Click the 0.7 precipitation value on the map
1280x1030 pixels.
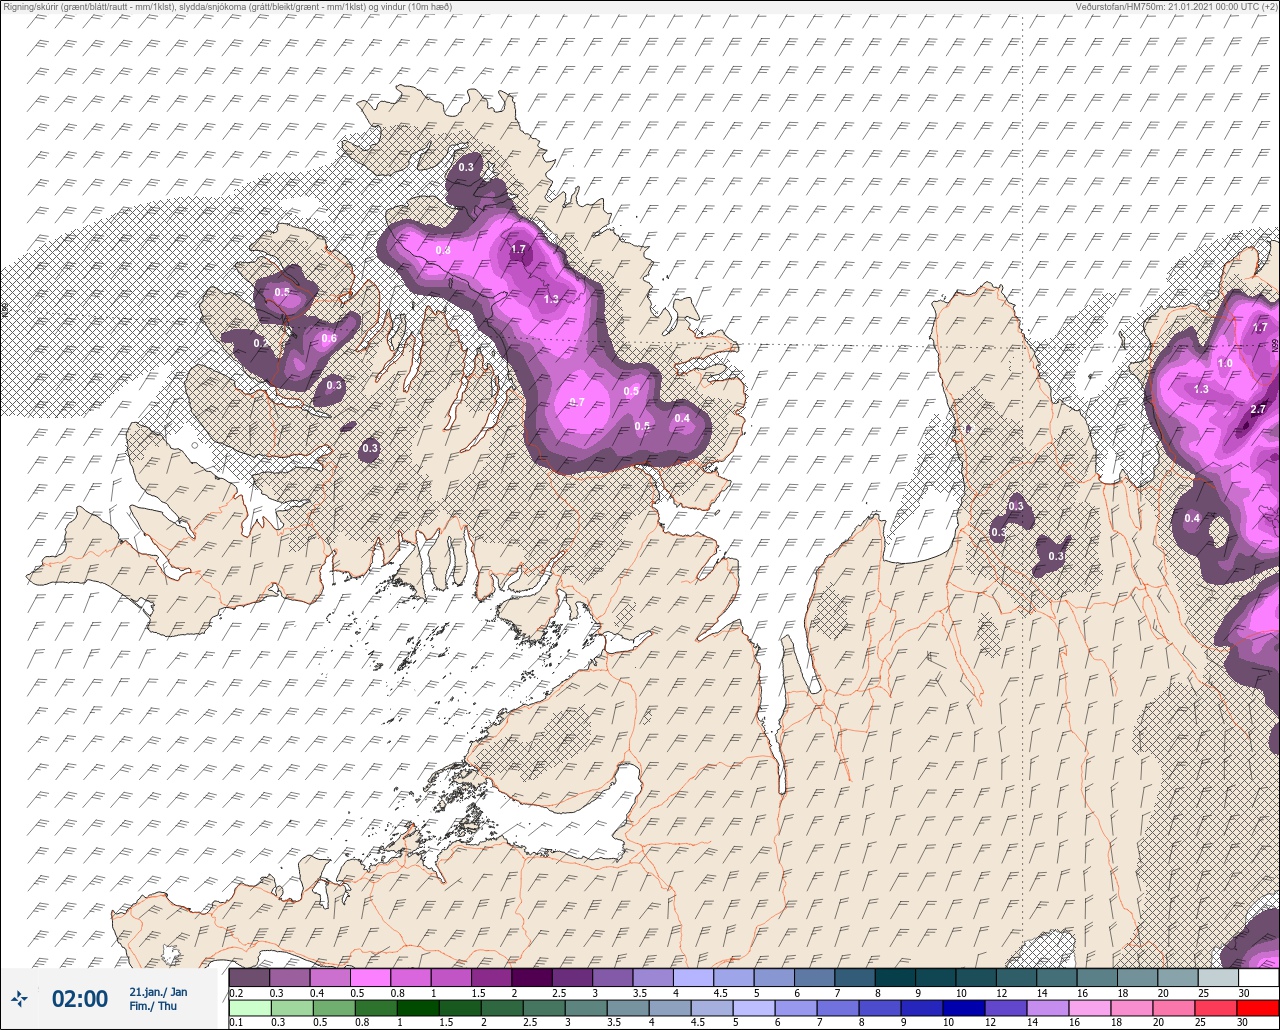pyautogui.click(x=577, y=402)
